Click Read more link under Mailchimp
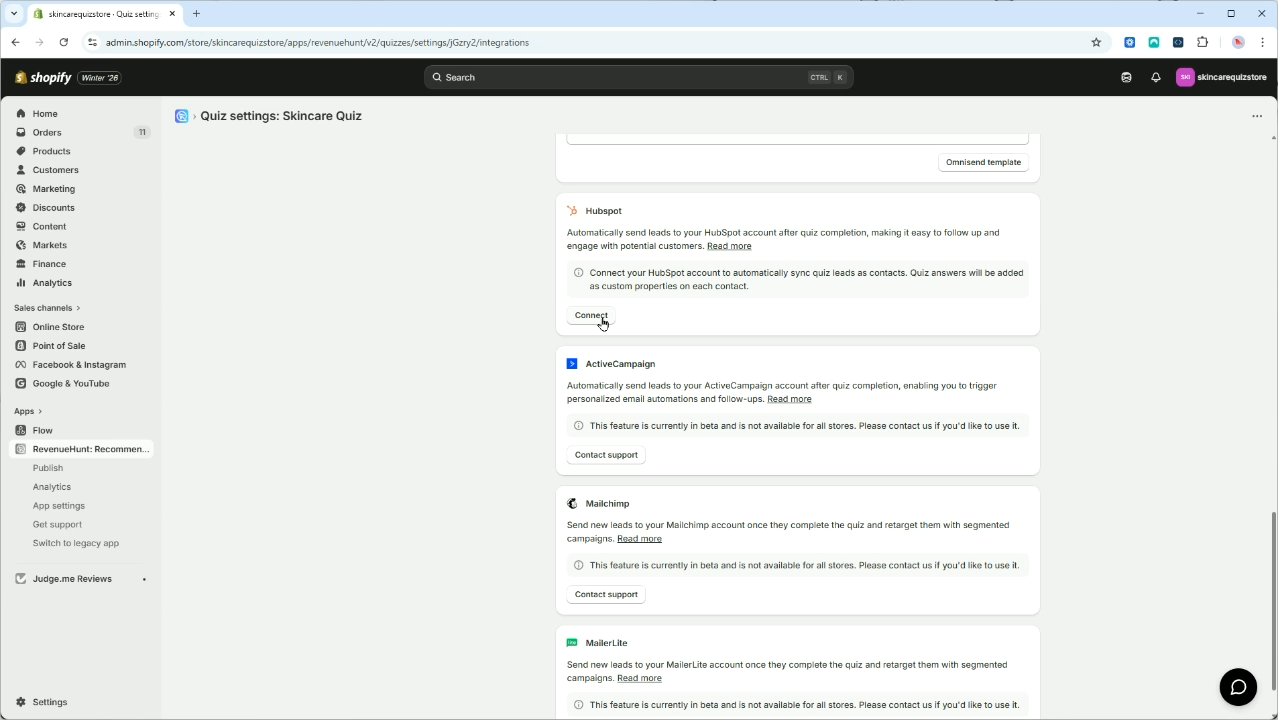Viewport: 1278px width, 720px height. coord(639,539)
